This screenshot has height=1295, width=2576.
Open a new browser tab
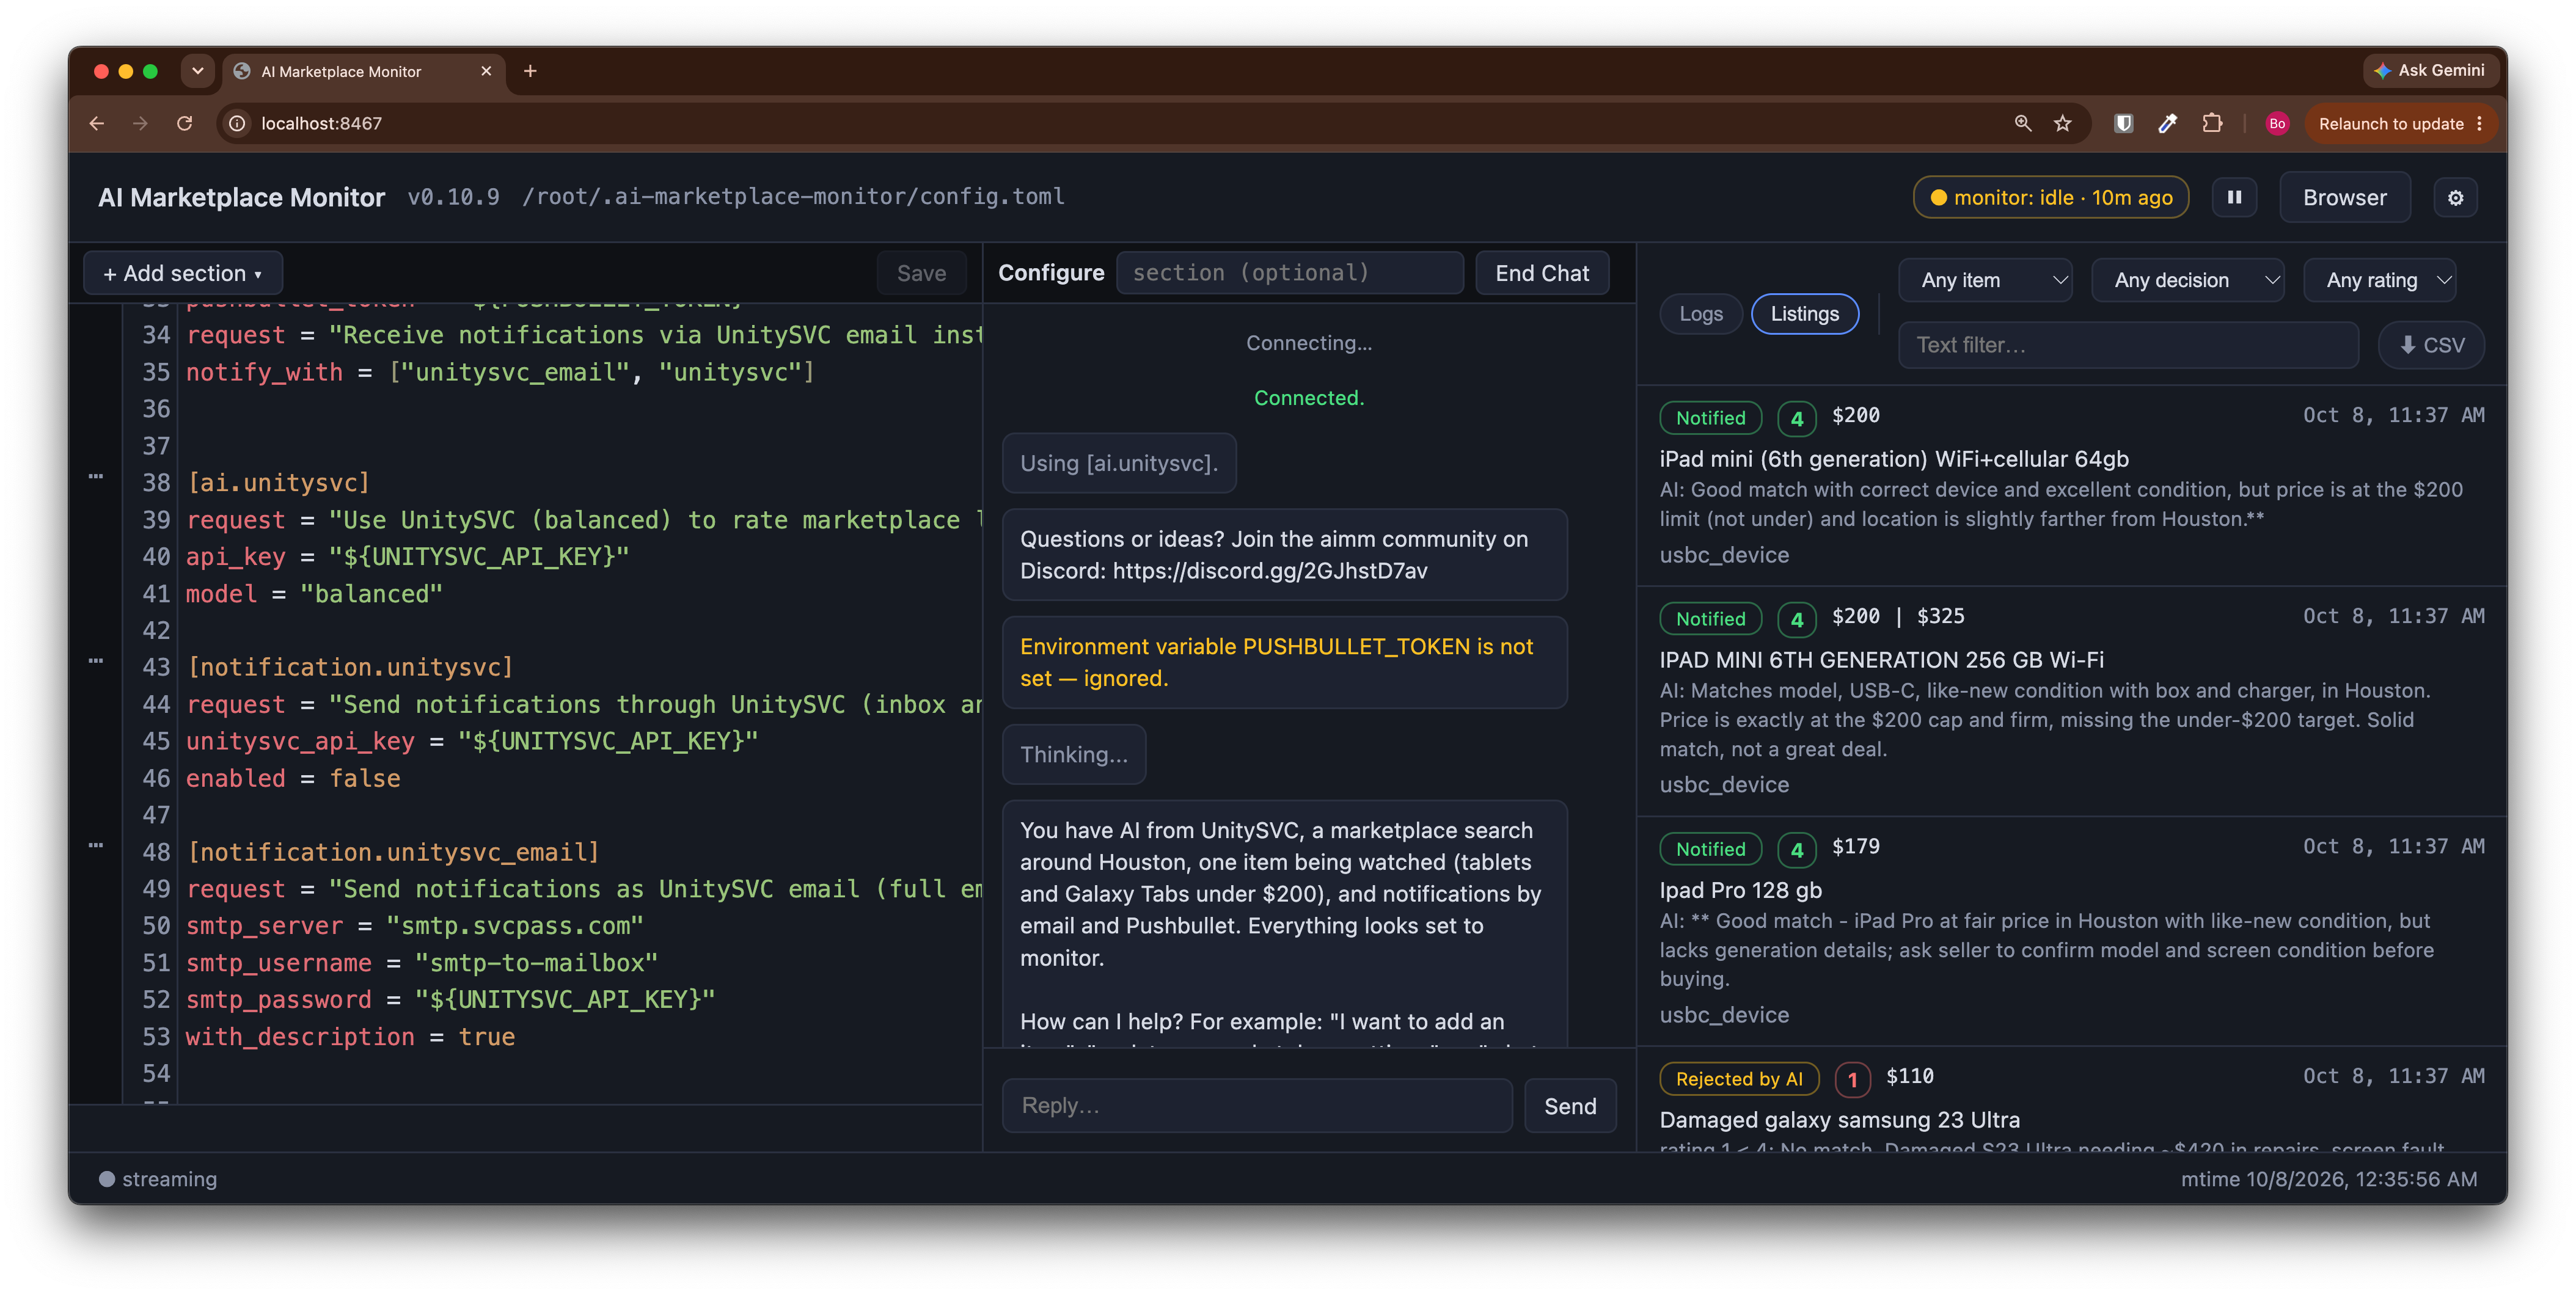point(530,71)
